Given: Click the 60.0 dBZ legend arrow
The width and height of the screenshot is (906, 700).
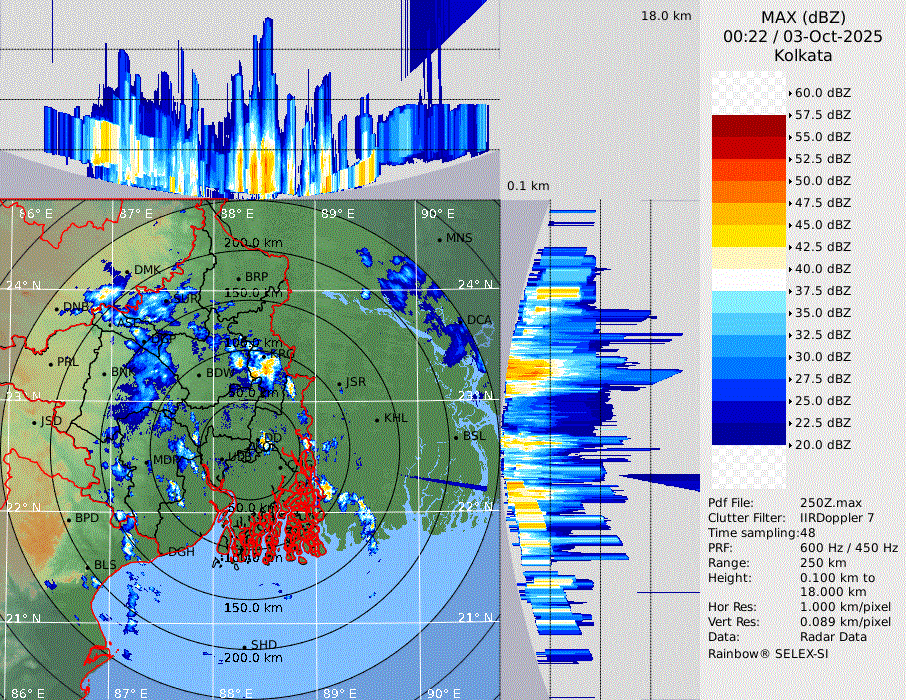Looking at the screenshot, I should [790, 93].
